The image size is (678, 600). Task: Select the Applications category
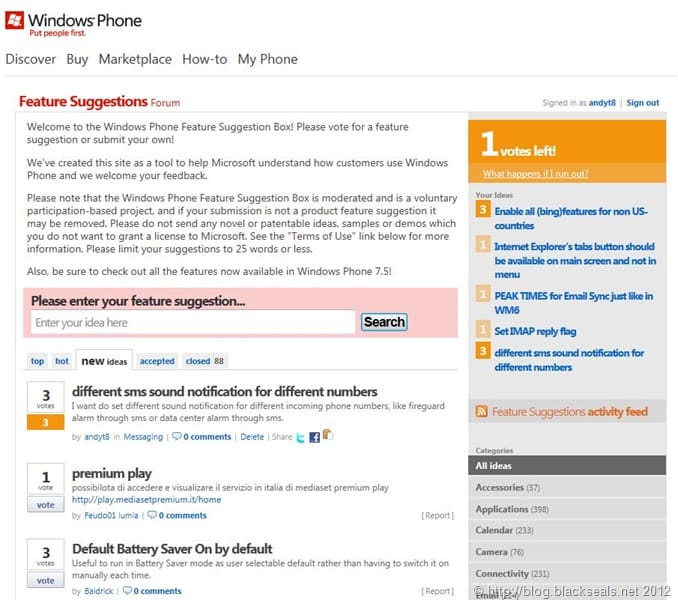(x=567, y=509)
